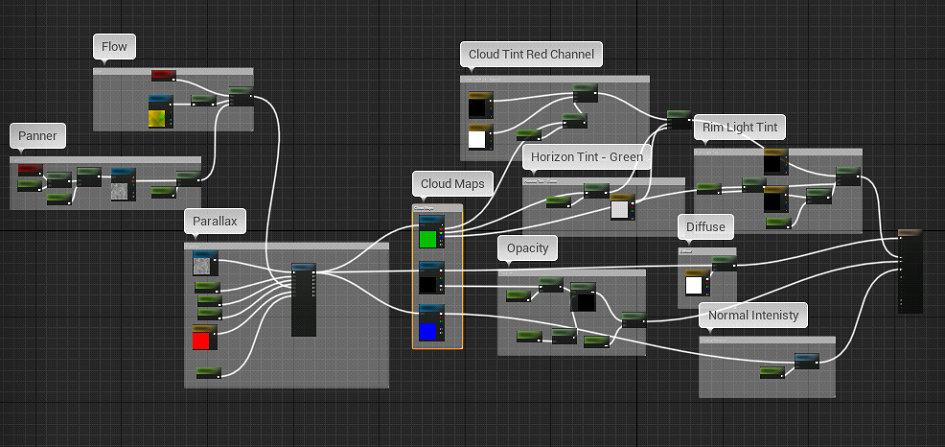Click the noise texture inside Panner group
This screenshot has height=447, width=945.
coord(122,190)
